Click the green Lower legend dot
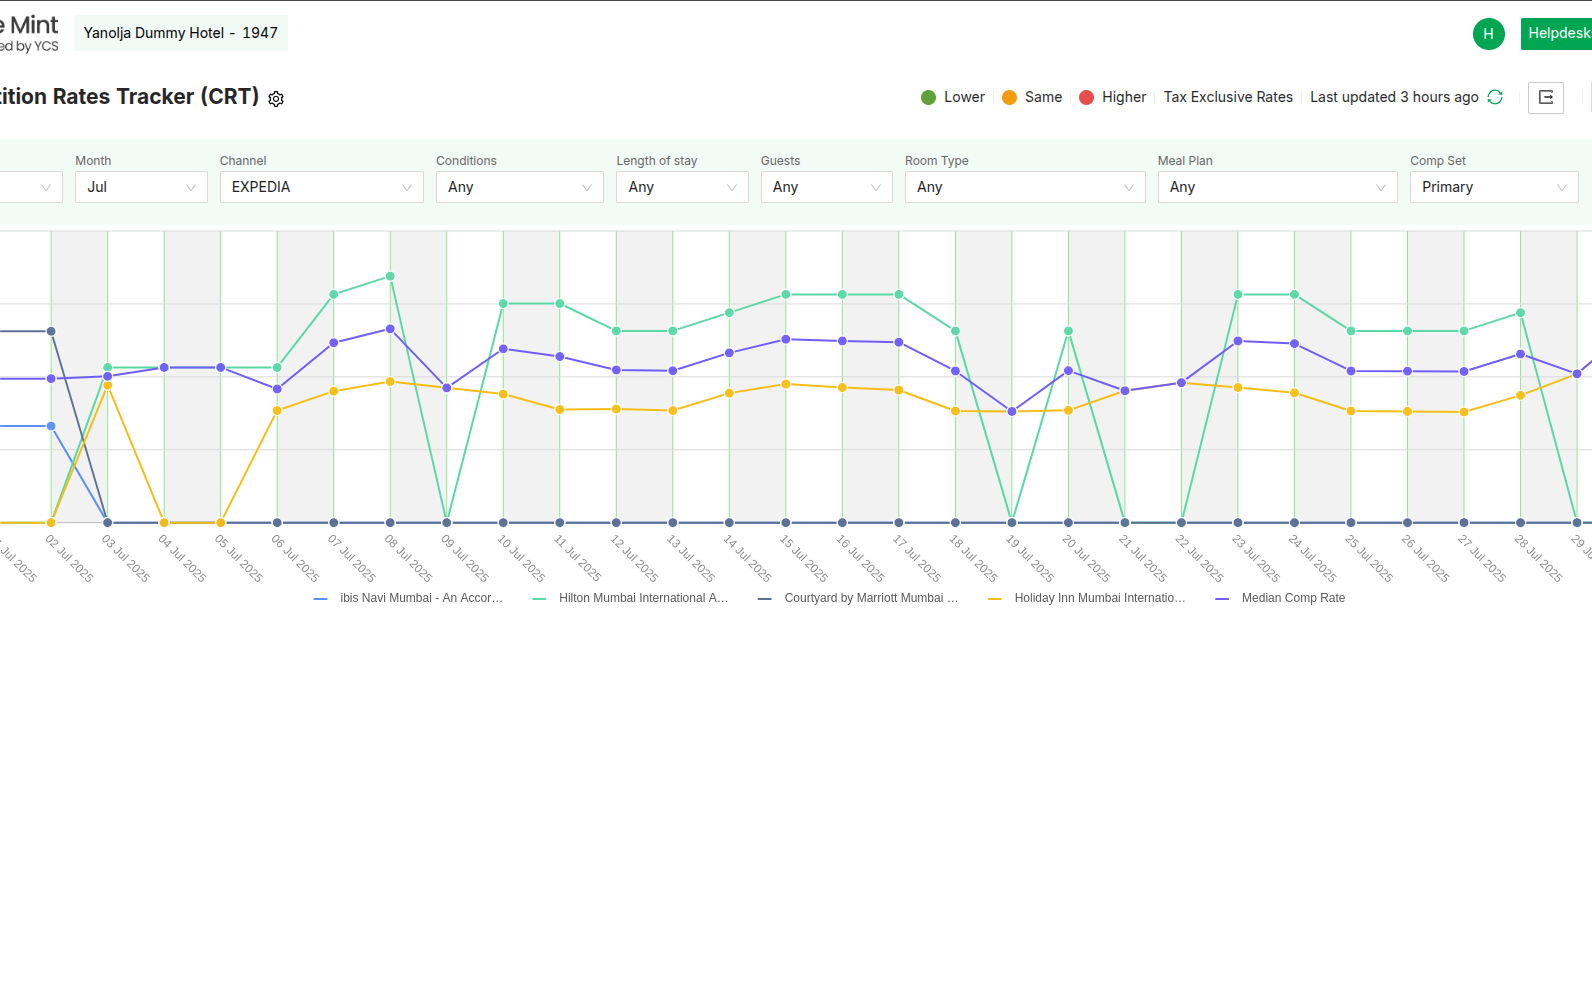 (928, 97)
